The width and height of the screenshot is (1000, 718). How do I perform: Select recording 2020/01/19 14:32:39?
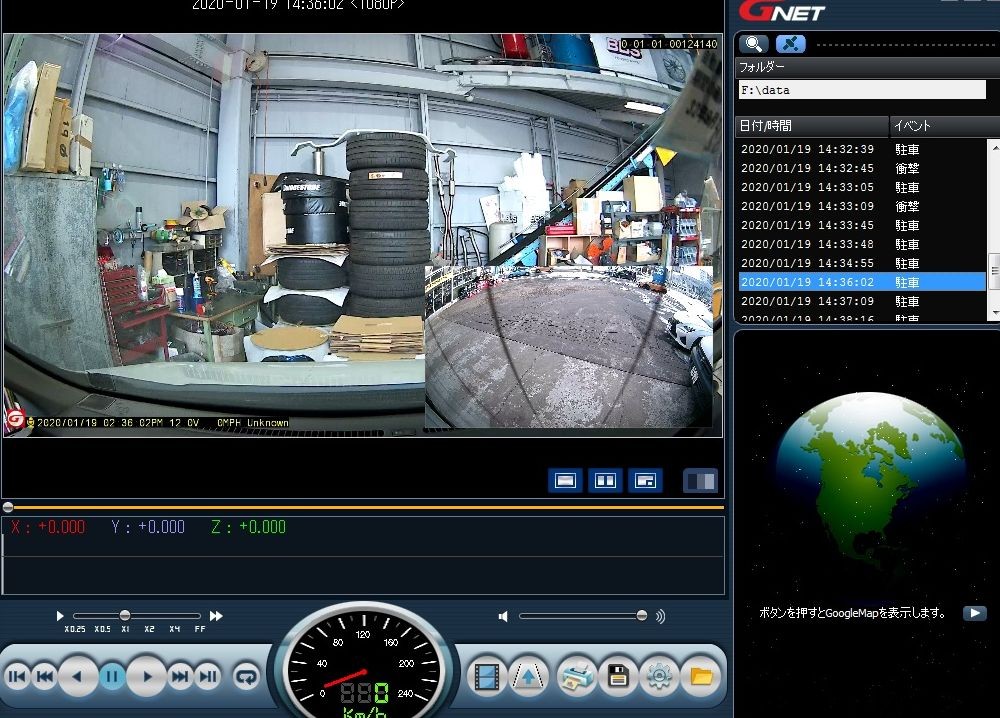tap(862, 149)
